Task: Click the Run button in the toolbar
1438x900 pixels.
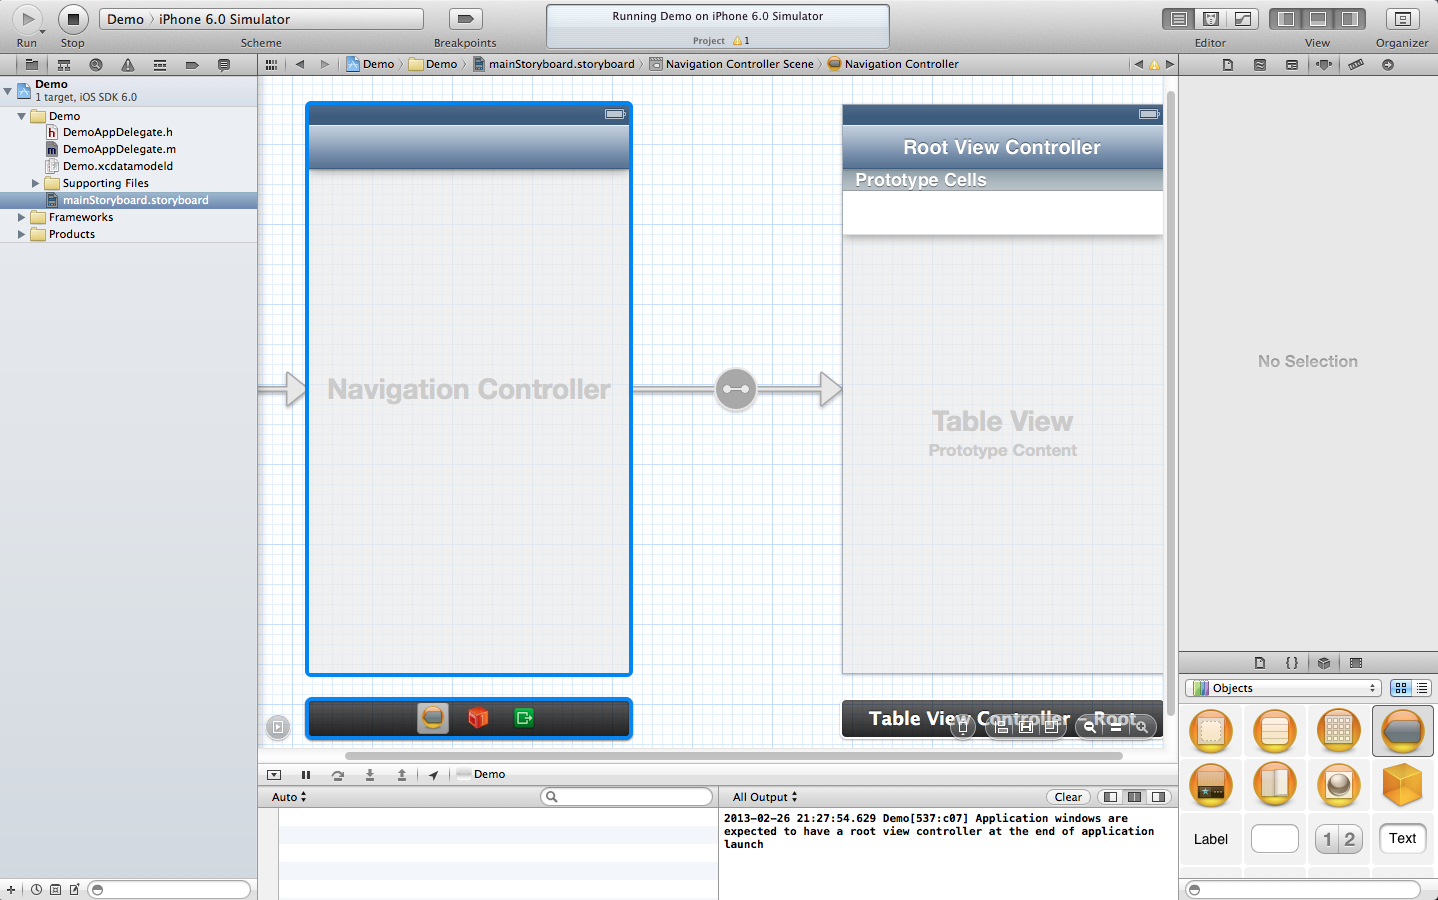Action: [x=27, y=19]
